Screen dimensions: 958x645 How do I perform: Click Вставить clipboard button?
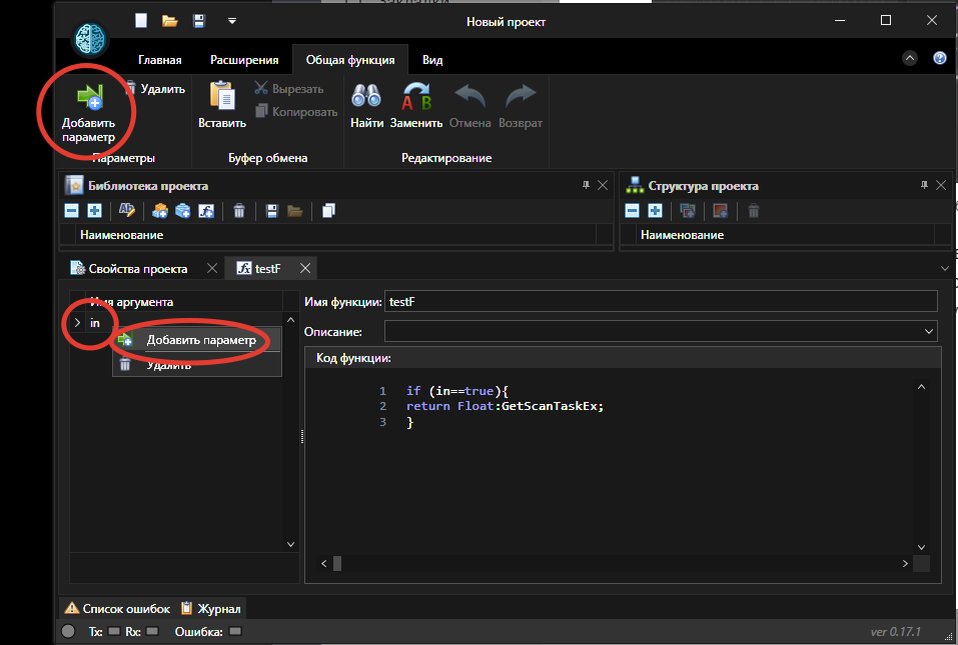coord(222,105)
